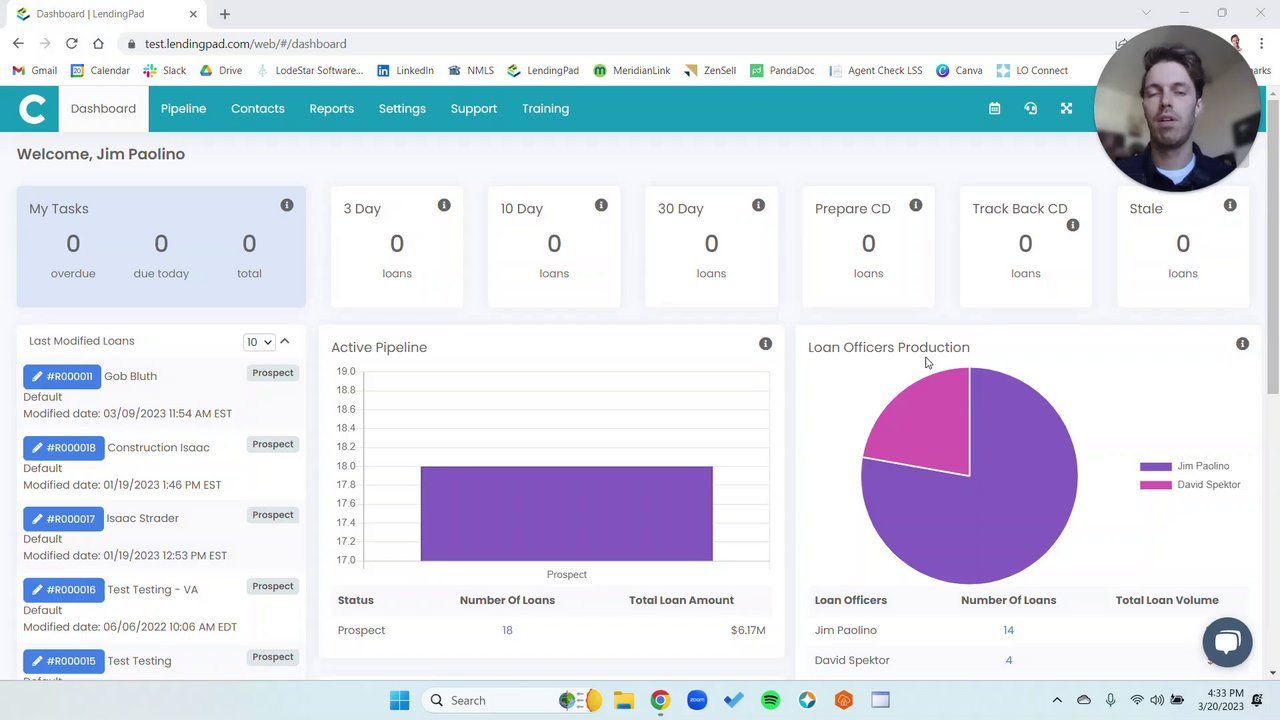Open the chat bubble widget

[1227, 642]
